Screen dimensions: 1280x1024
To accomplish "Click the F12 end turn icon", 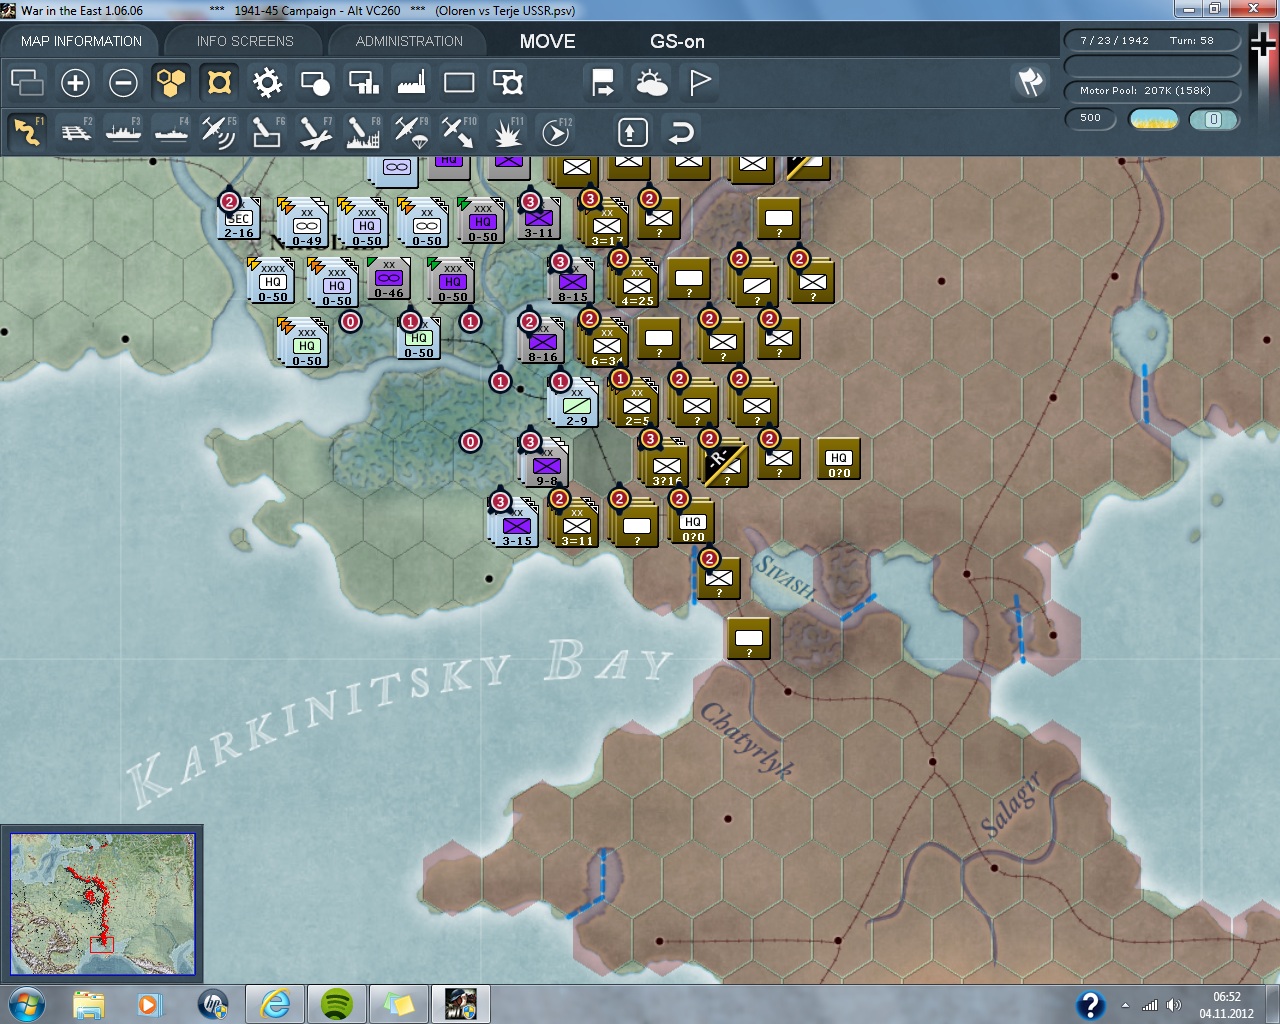I will click(x=555, y=132).
